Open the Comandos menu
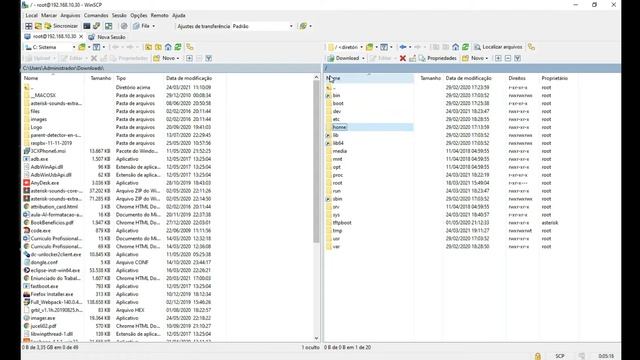 [x=96, y=16]
